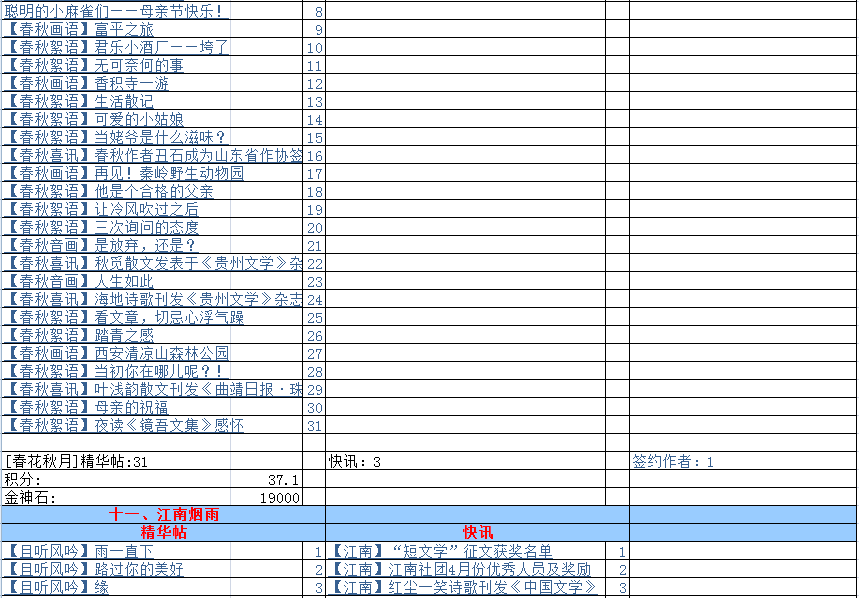Select the row number 27 cell

314,353
